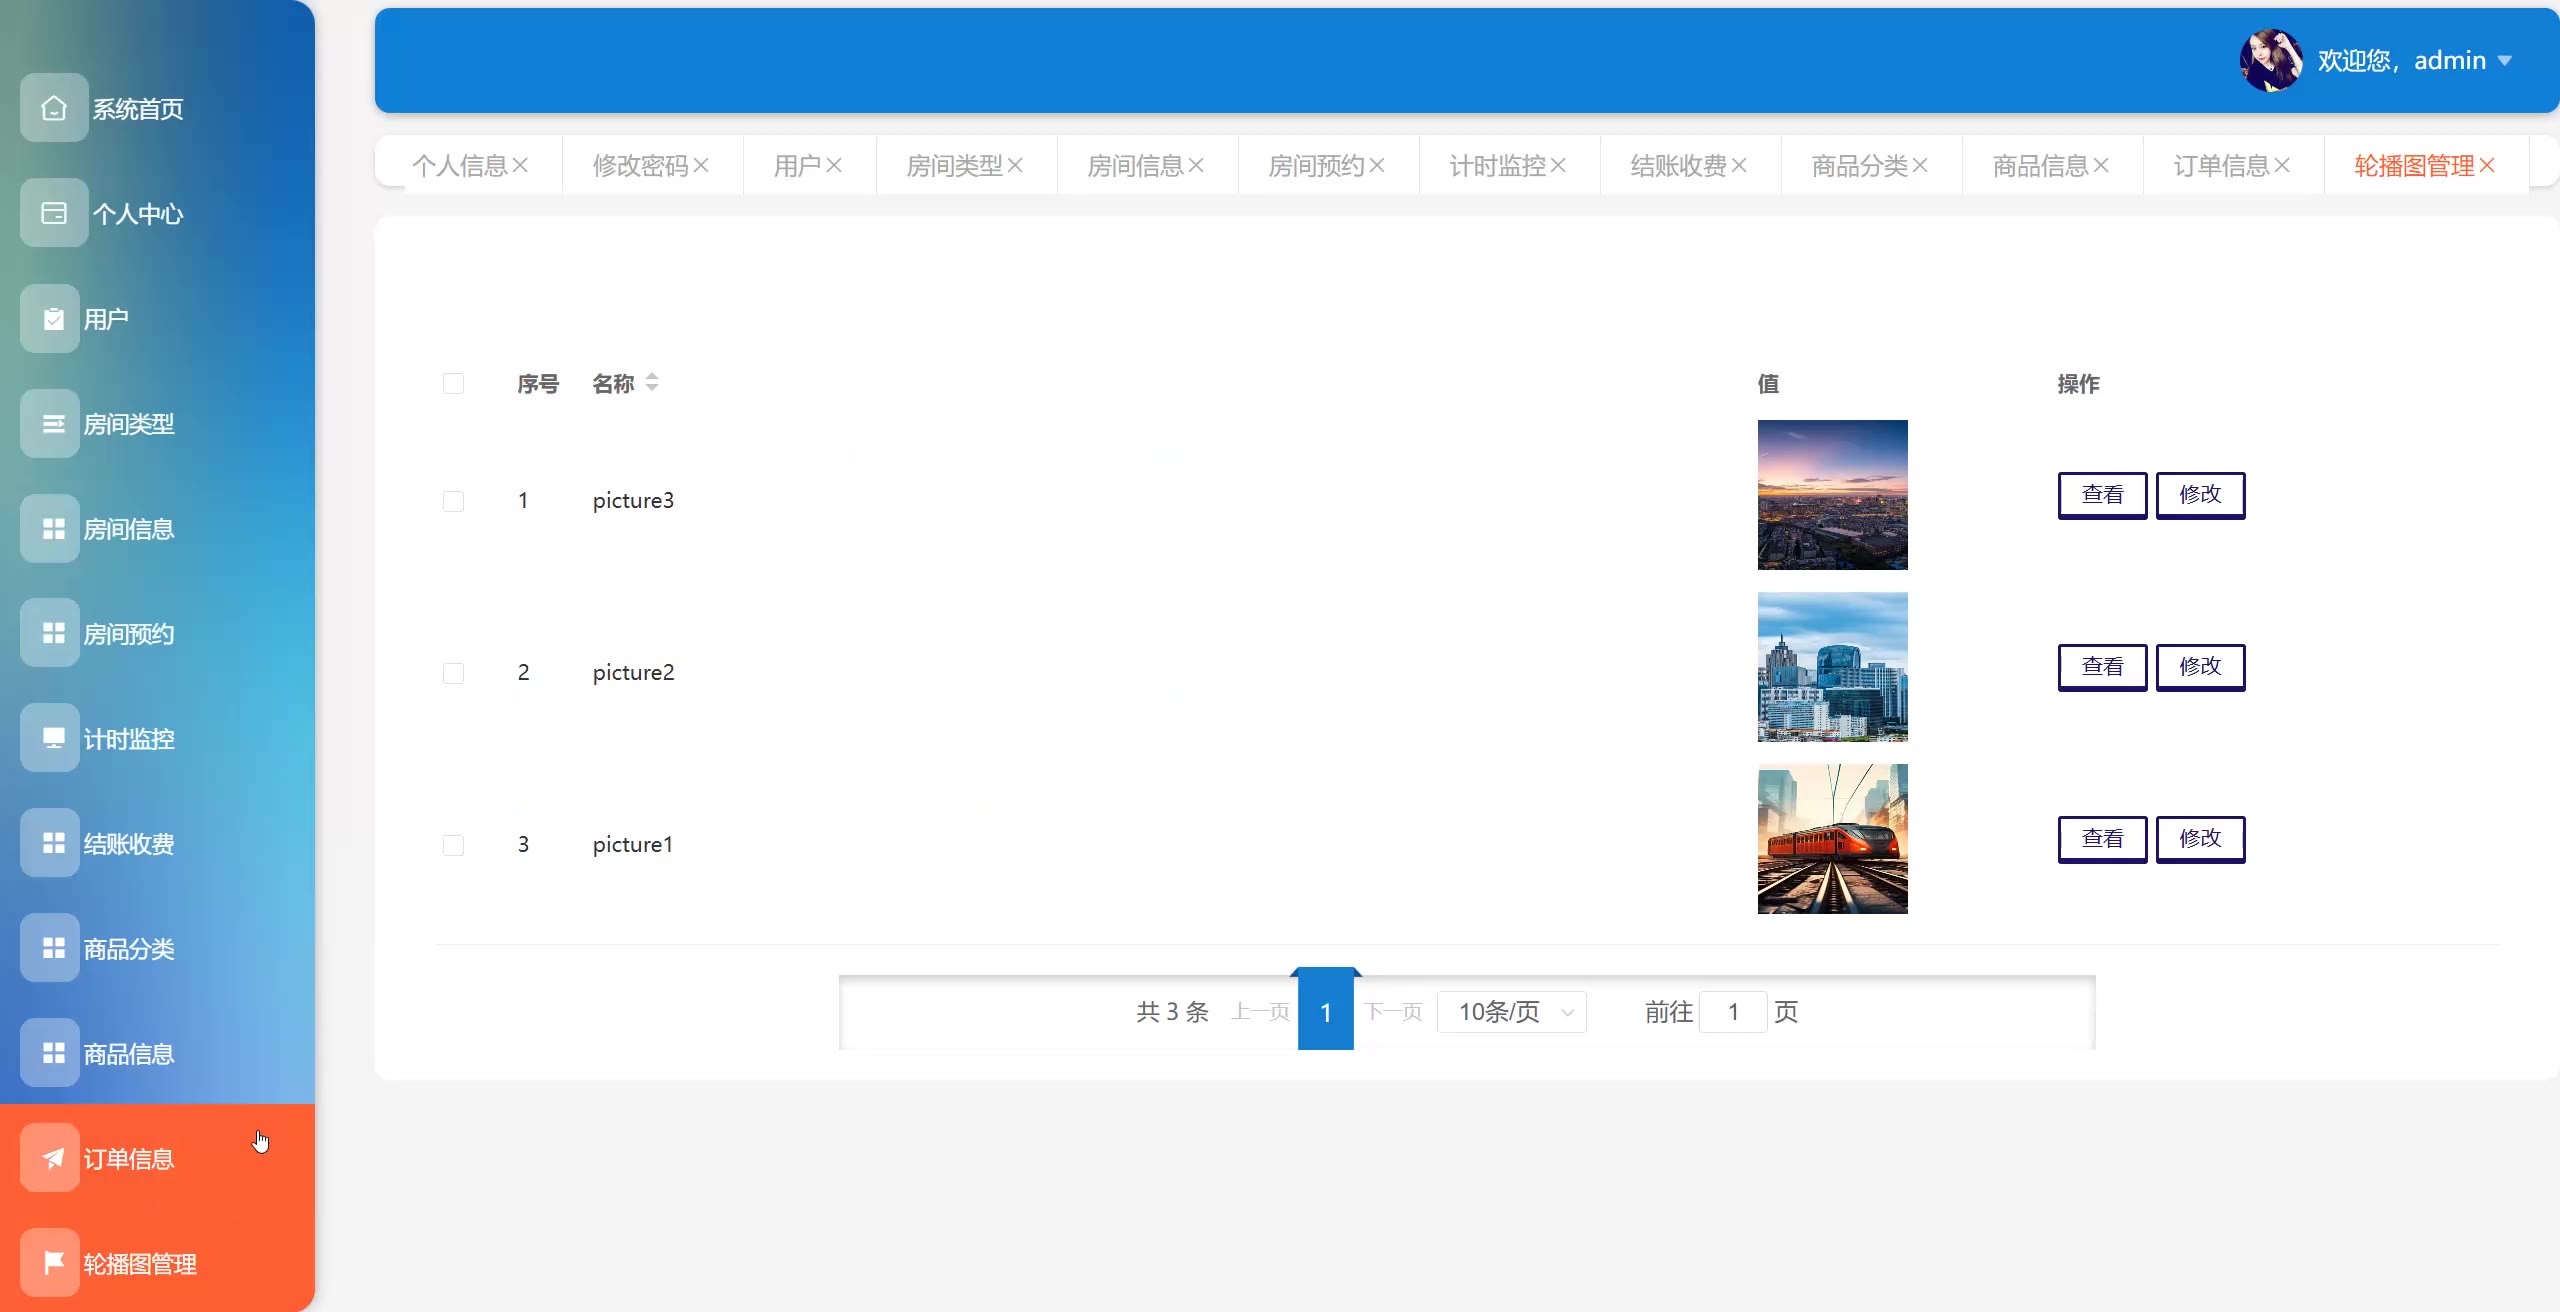Click the clipboard icon beside 用户

tap(54, 319)
